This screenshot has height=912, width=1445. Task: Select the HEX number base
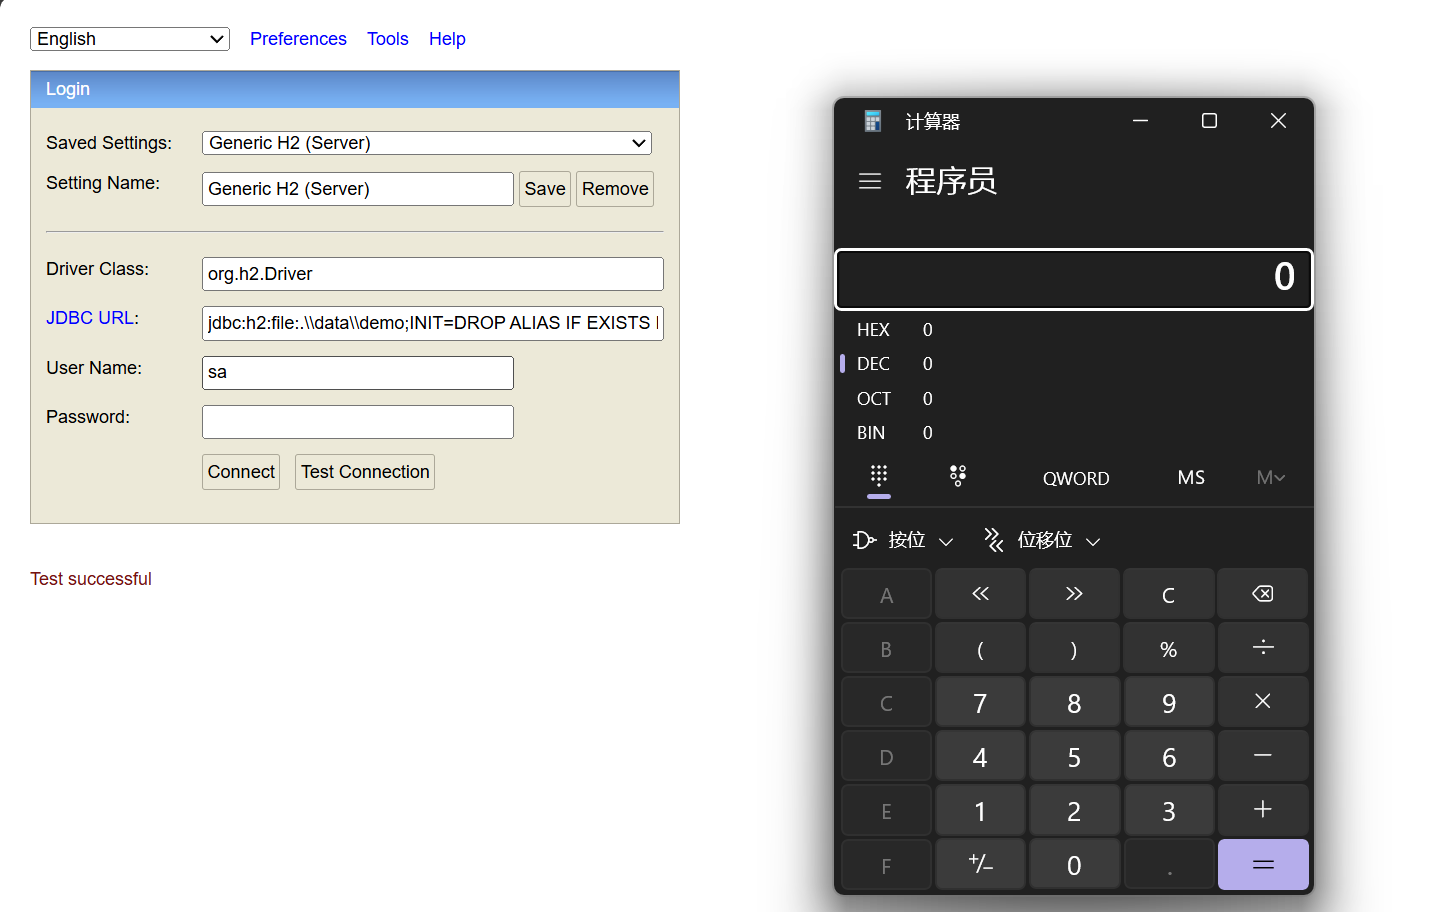tap(873, 330)
